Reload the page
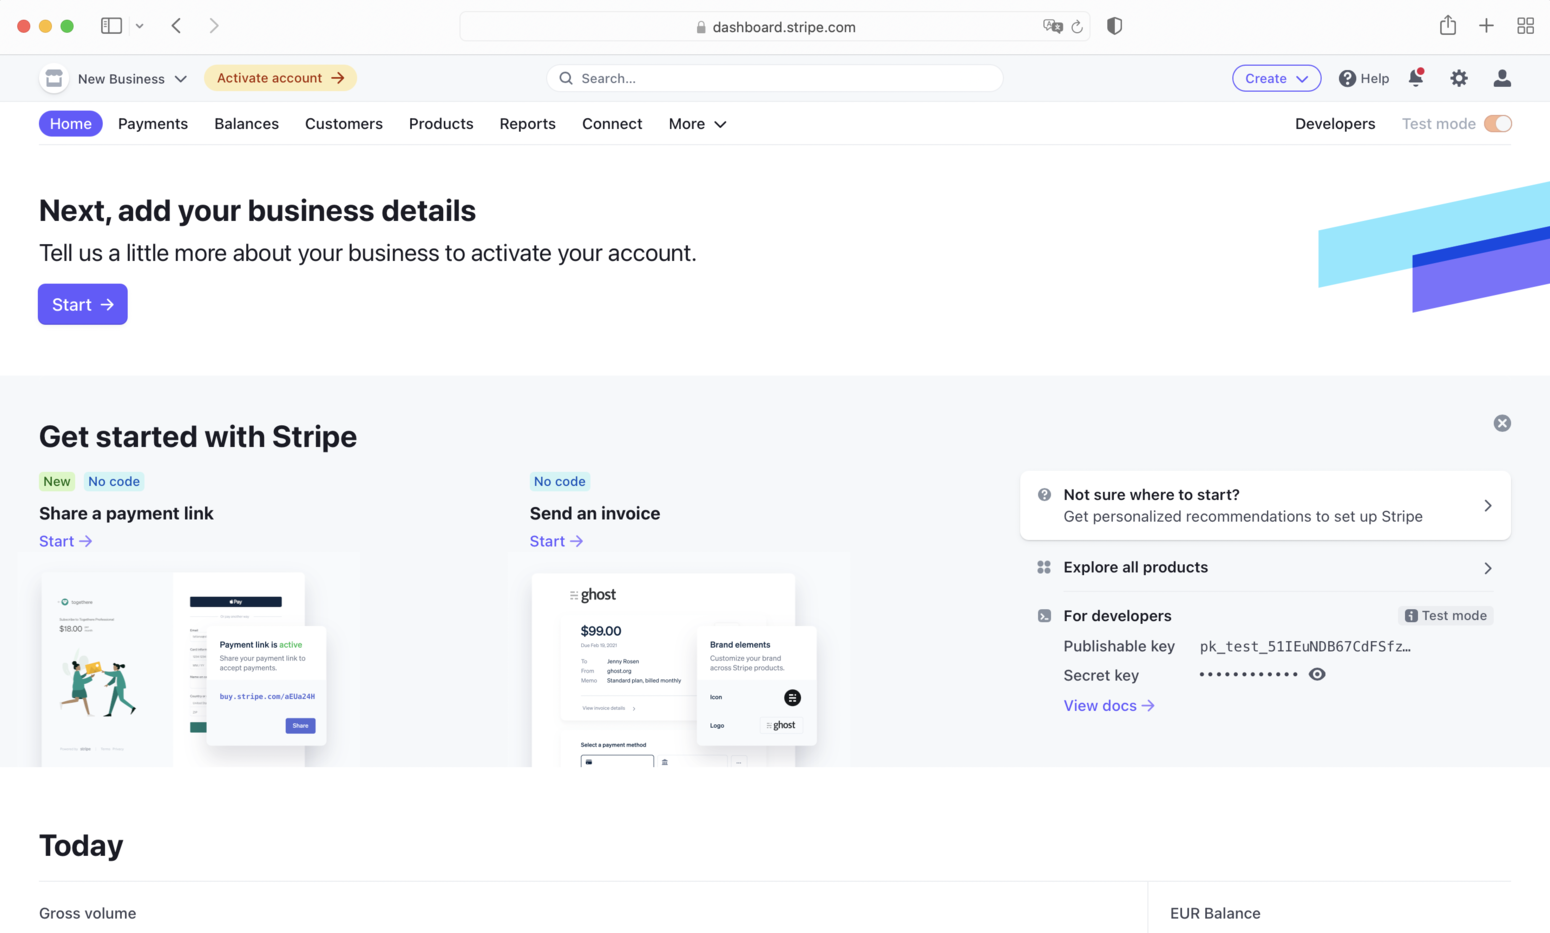 (1077, 27)
